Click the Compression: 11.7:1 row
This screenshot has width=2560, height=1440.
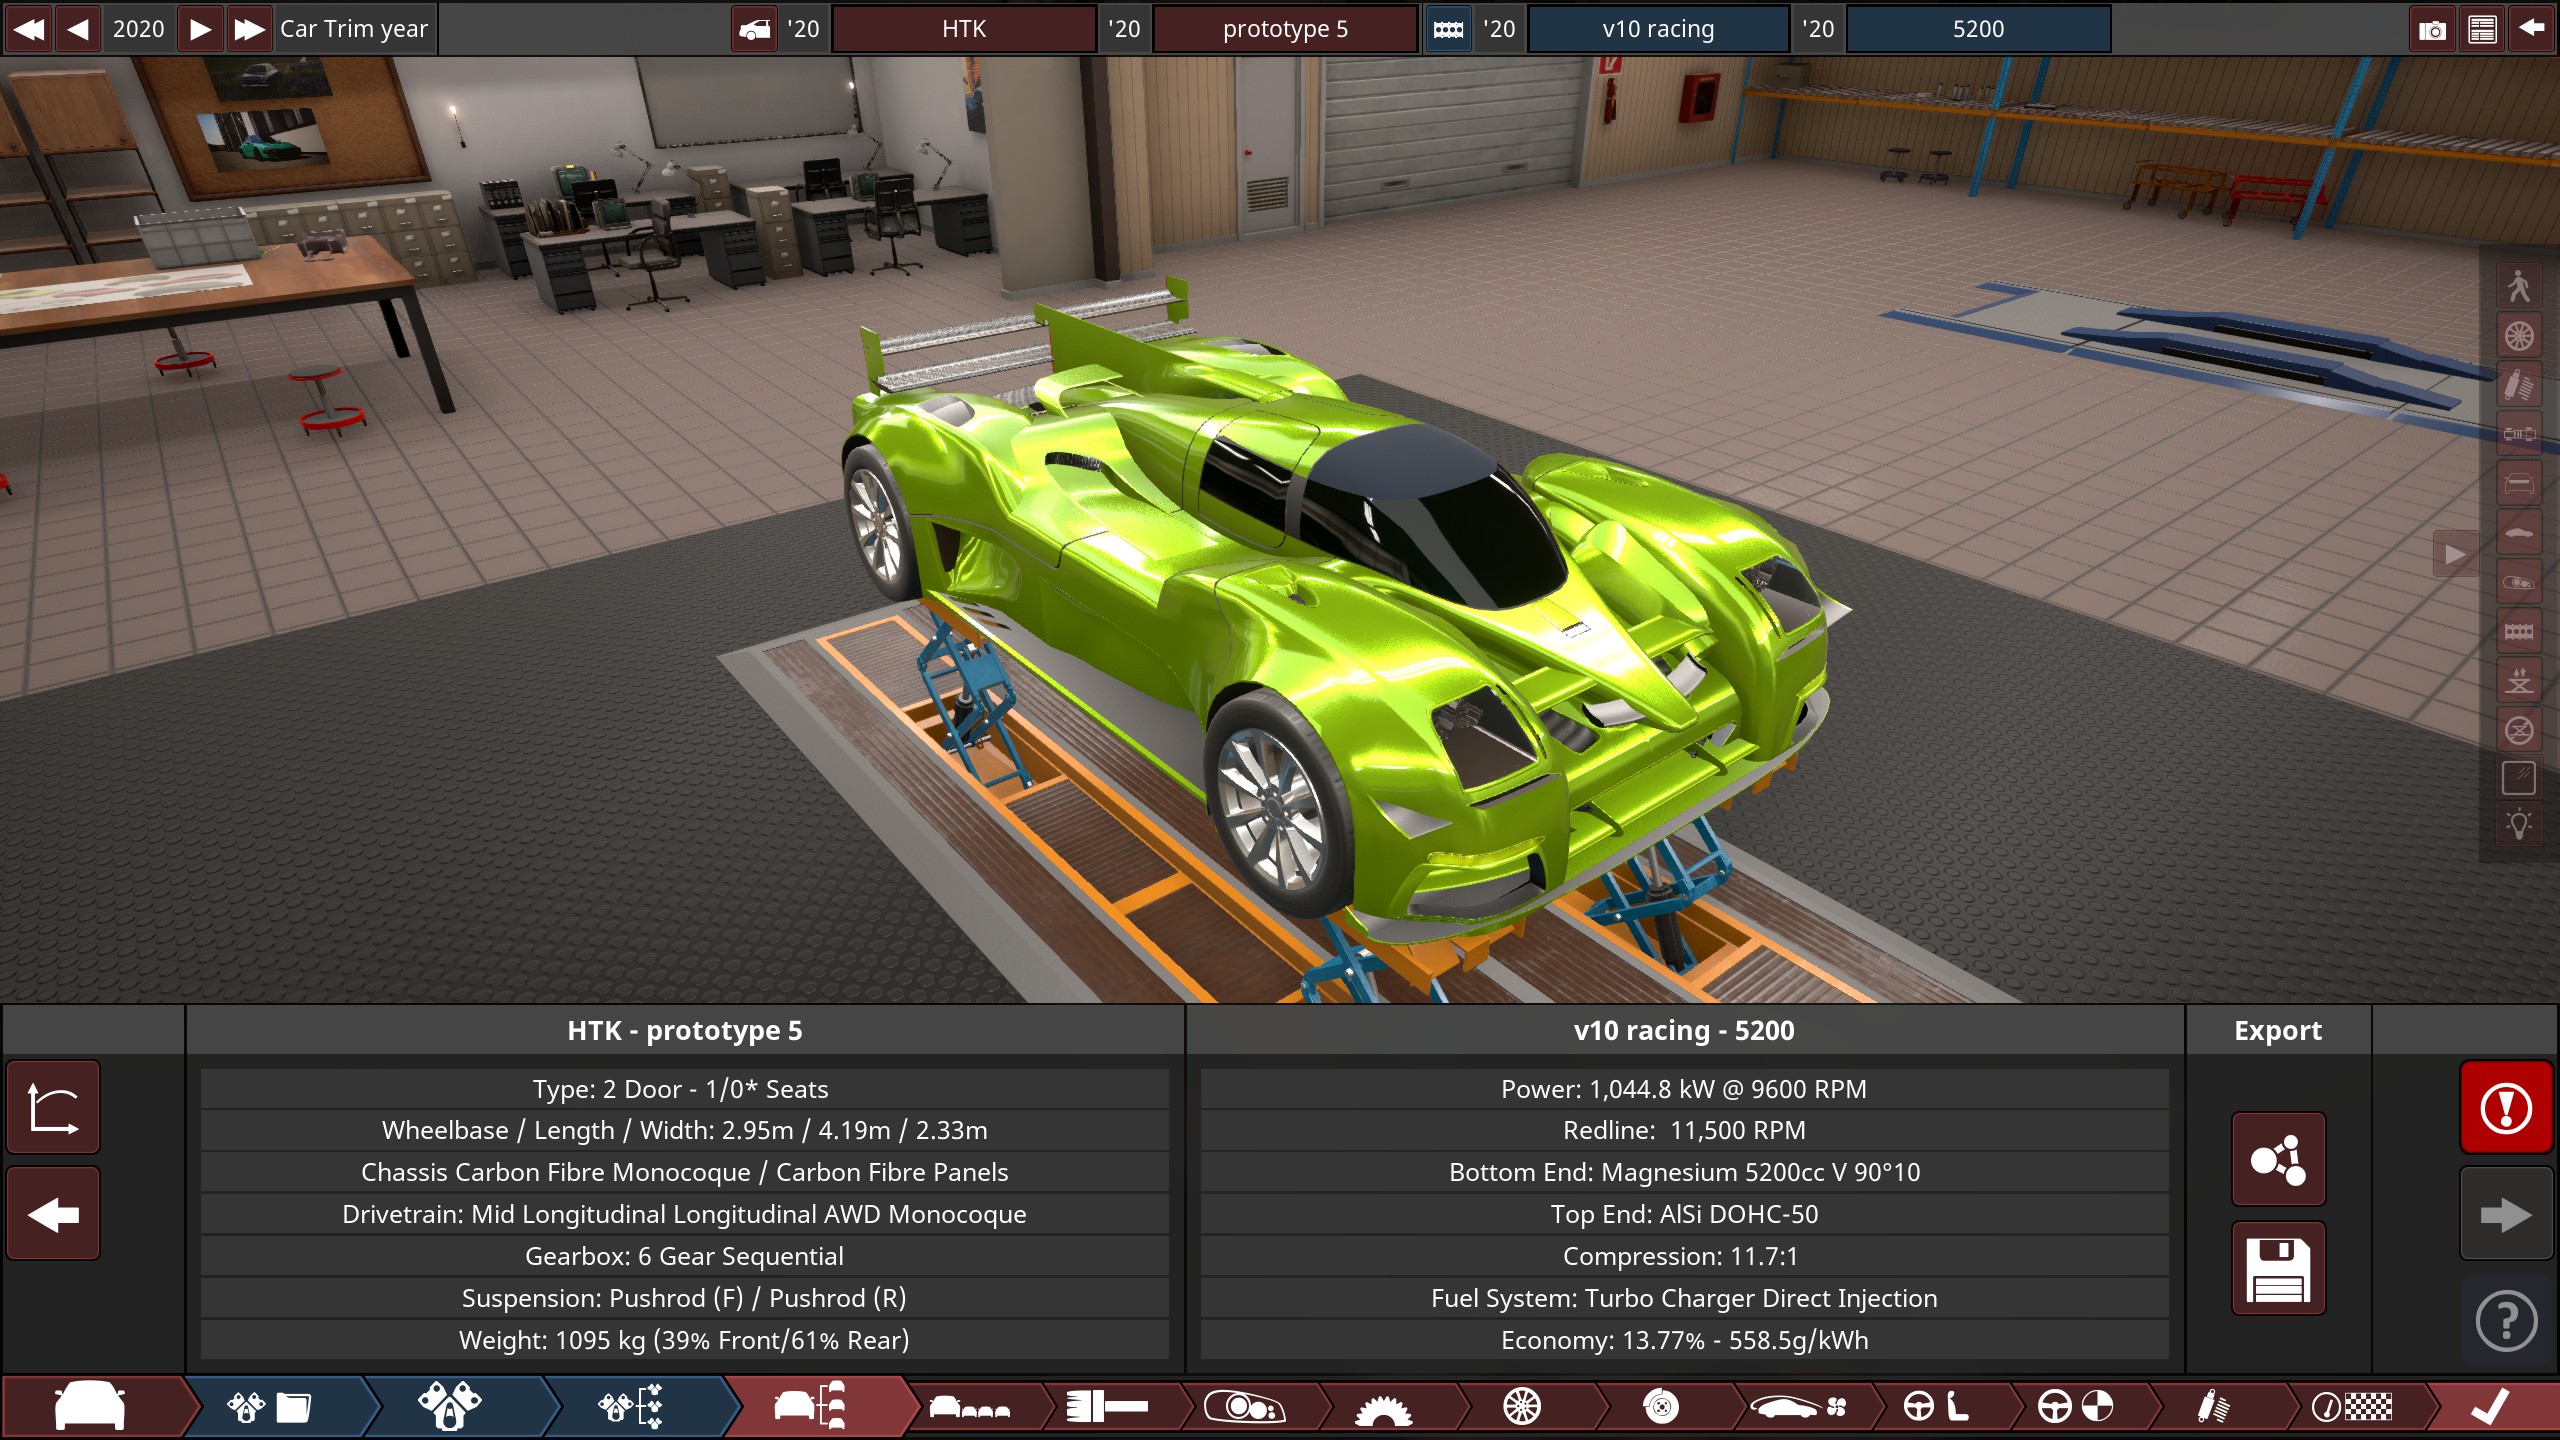(1684, 1256)
